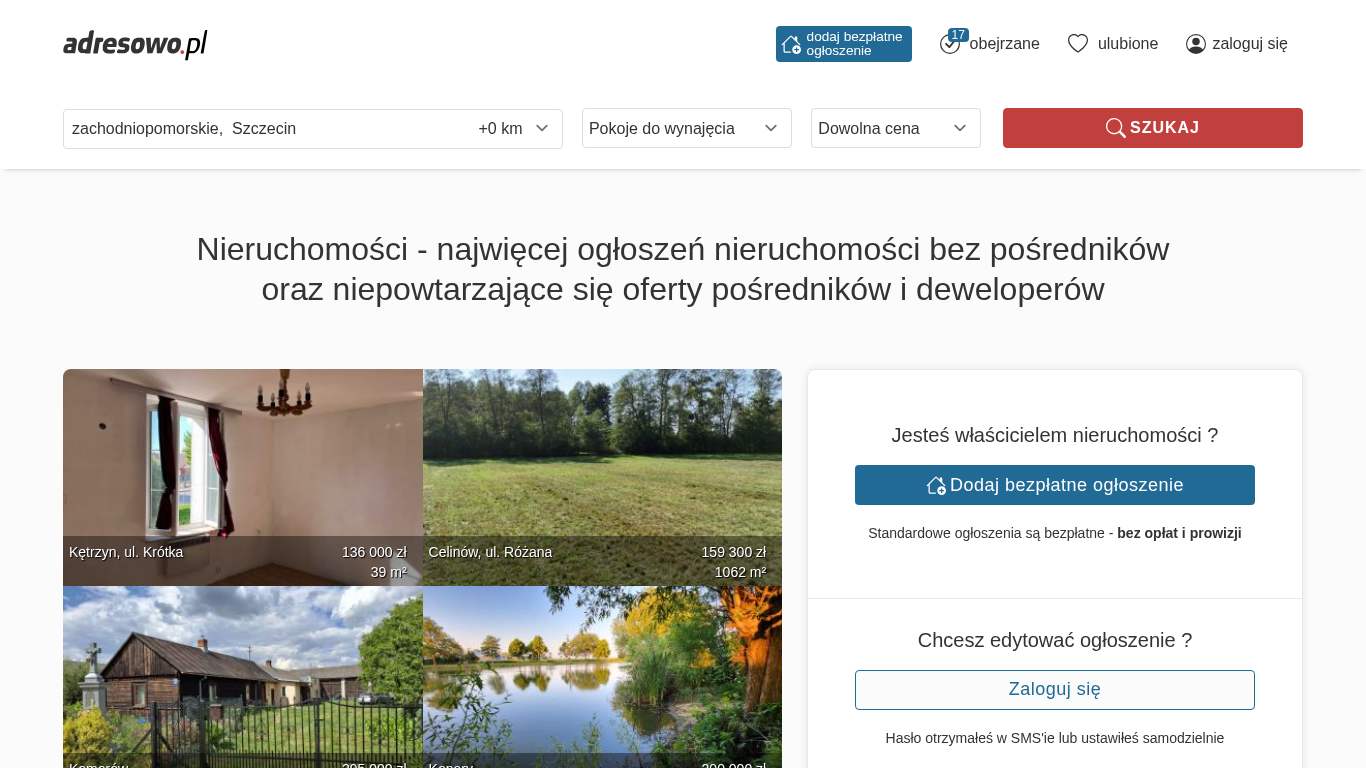Click magnifier icon in the Szukaj button

coord(1115,128)
